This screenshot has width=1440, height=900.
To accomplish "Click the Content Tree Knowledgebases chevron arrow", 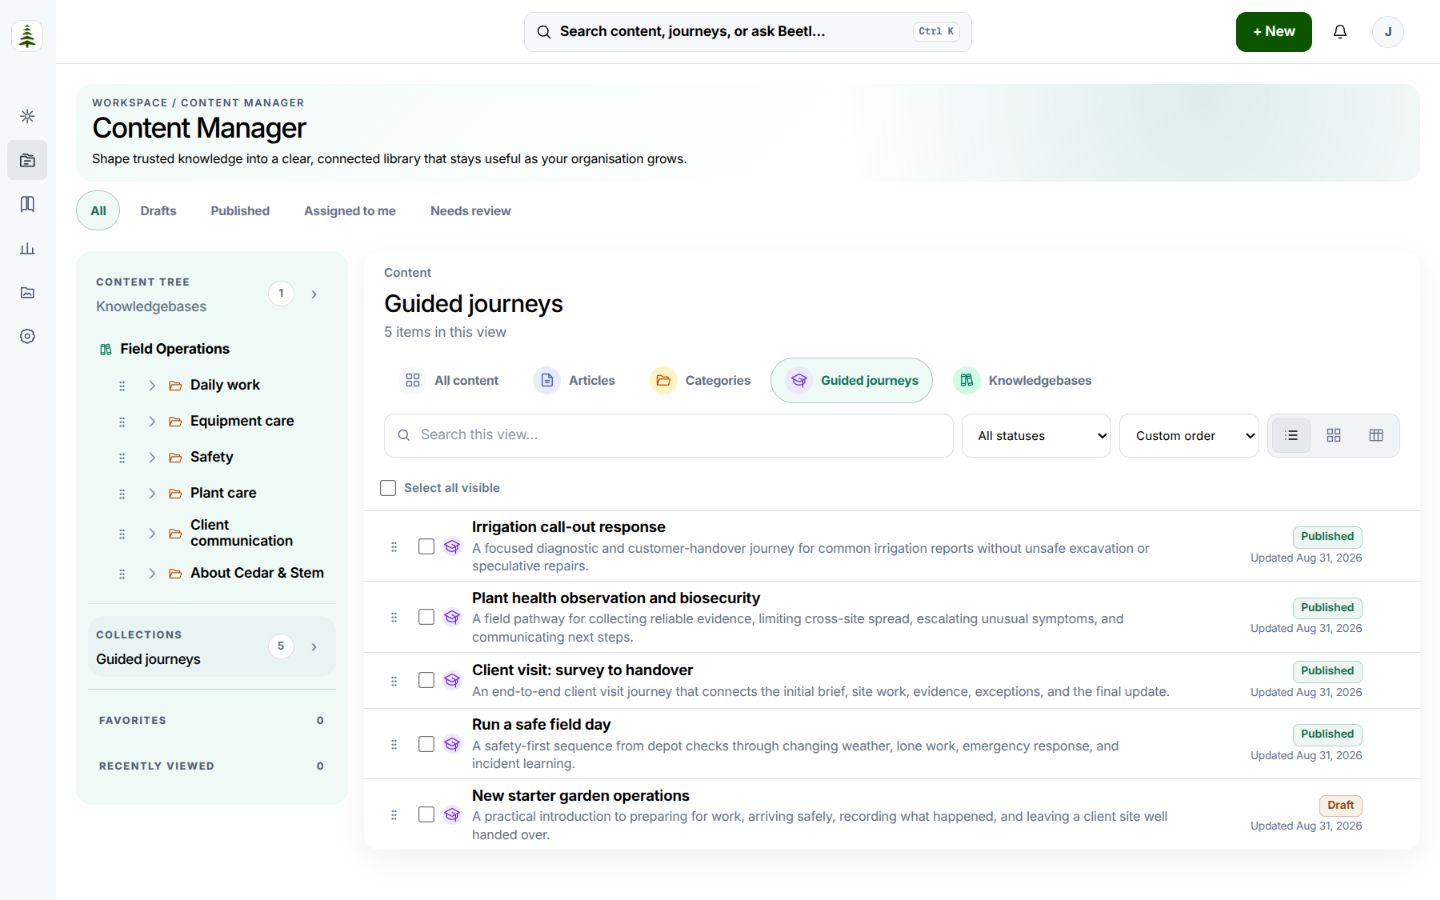I will point(314,294).
